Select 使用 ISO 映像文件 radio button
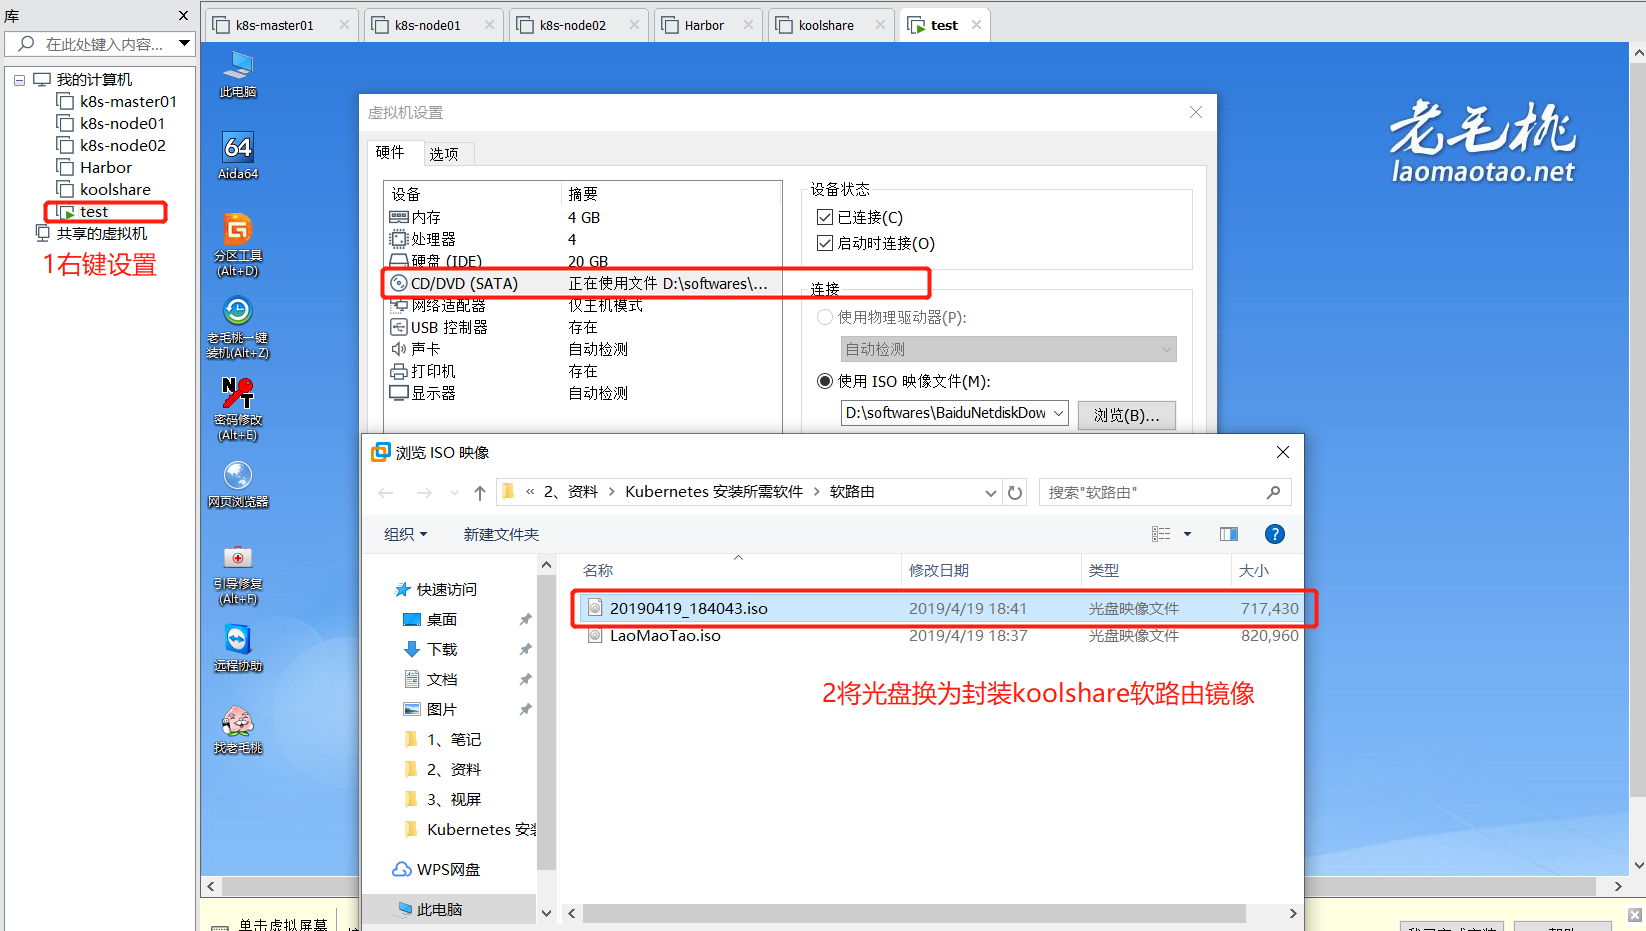1646x931 pixels. (x=825, y=381)
